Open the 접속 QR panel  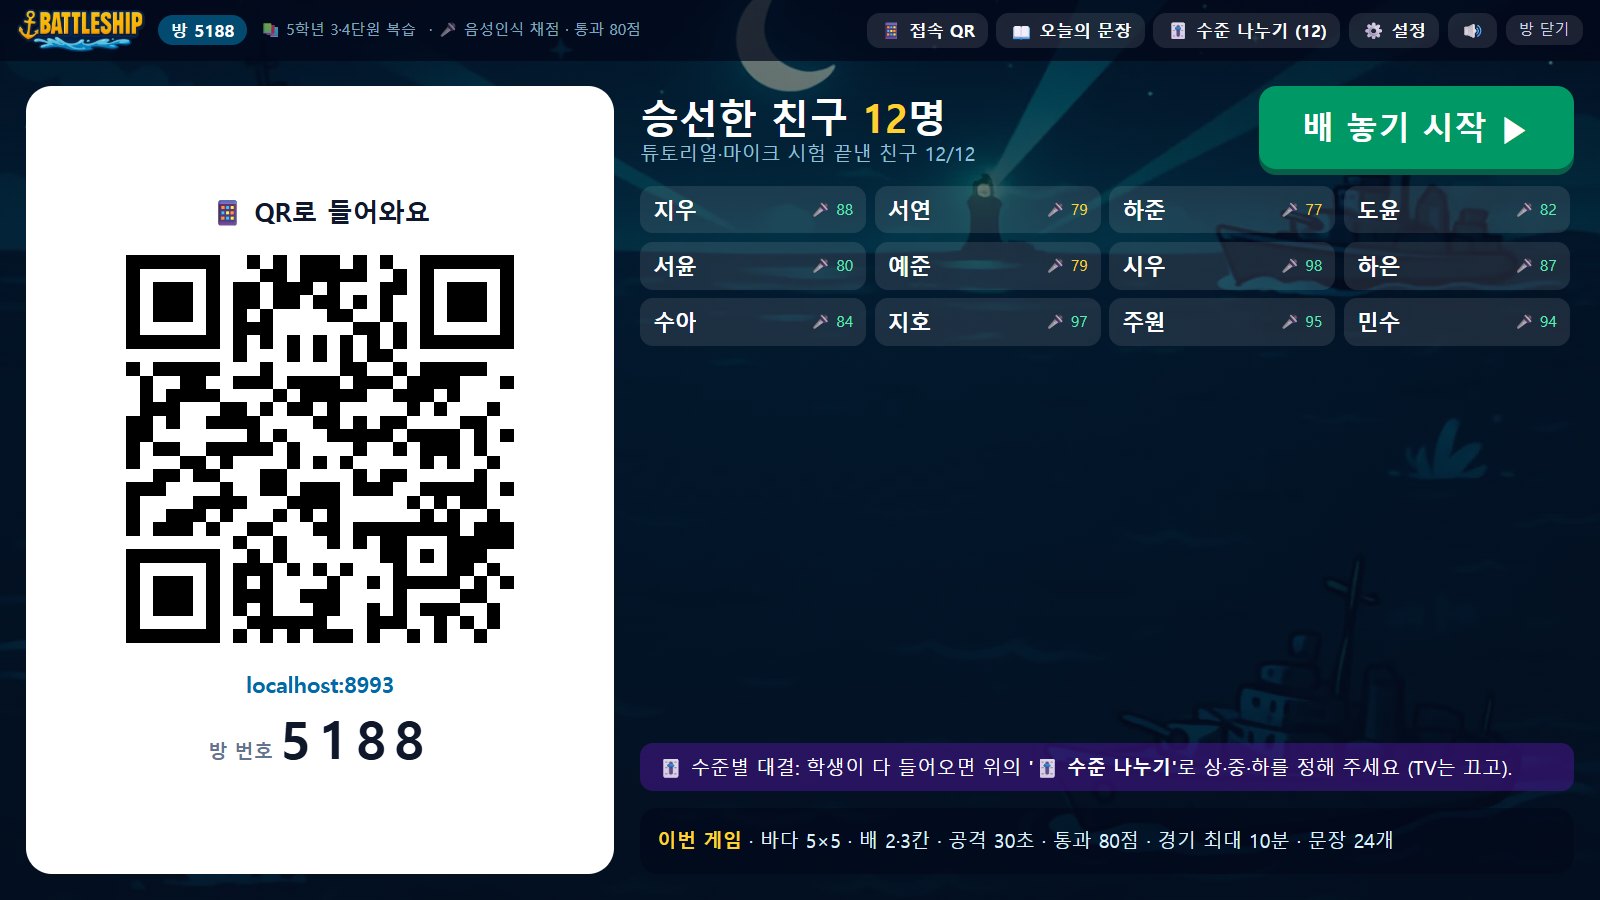tap(928, 31)
